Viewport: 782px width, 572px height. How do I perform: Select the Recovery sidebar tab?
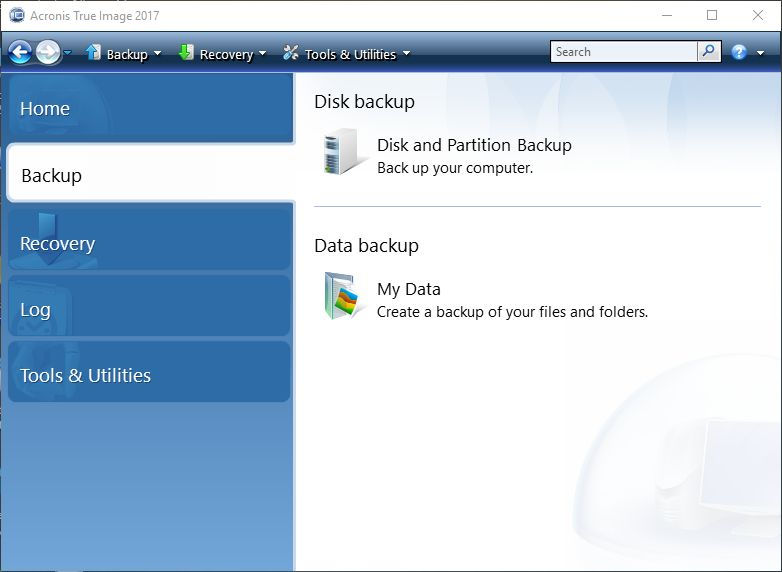(x=149, y=238)
